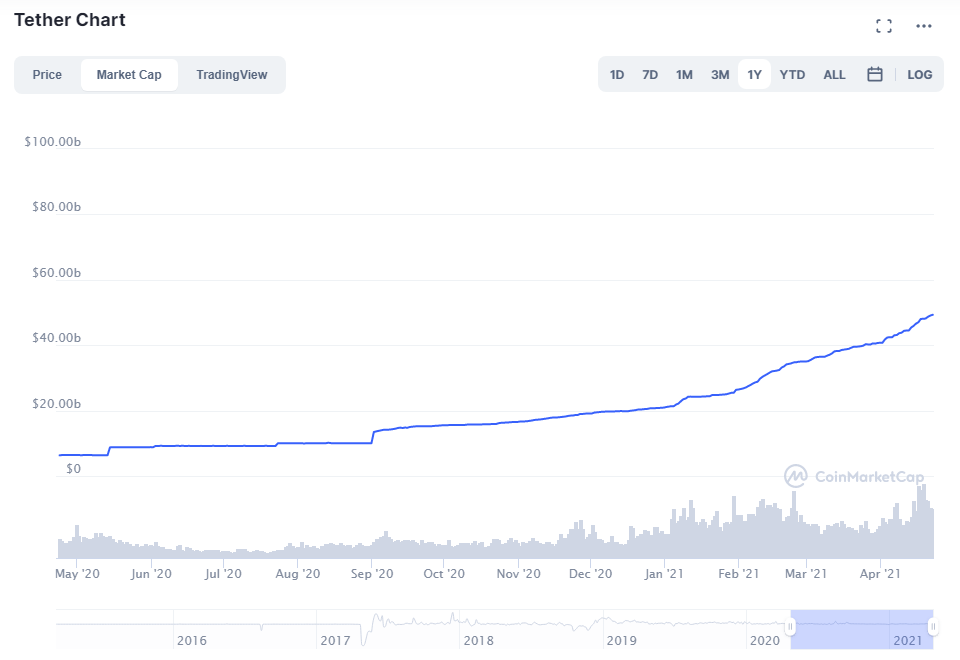
Task: Click the May '20 axis label
Action: 77,574
